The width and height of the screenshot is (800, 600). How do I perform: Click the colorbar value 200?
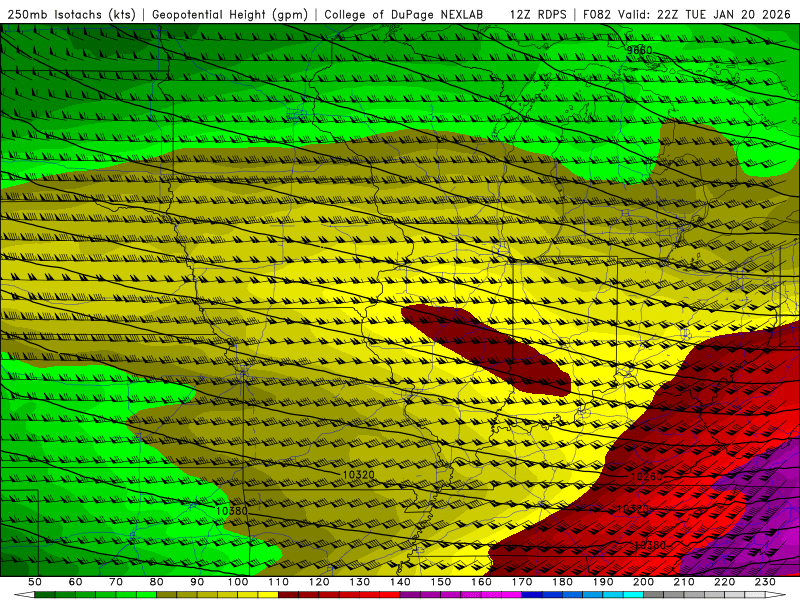click(643, 582)
